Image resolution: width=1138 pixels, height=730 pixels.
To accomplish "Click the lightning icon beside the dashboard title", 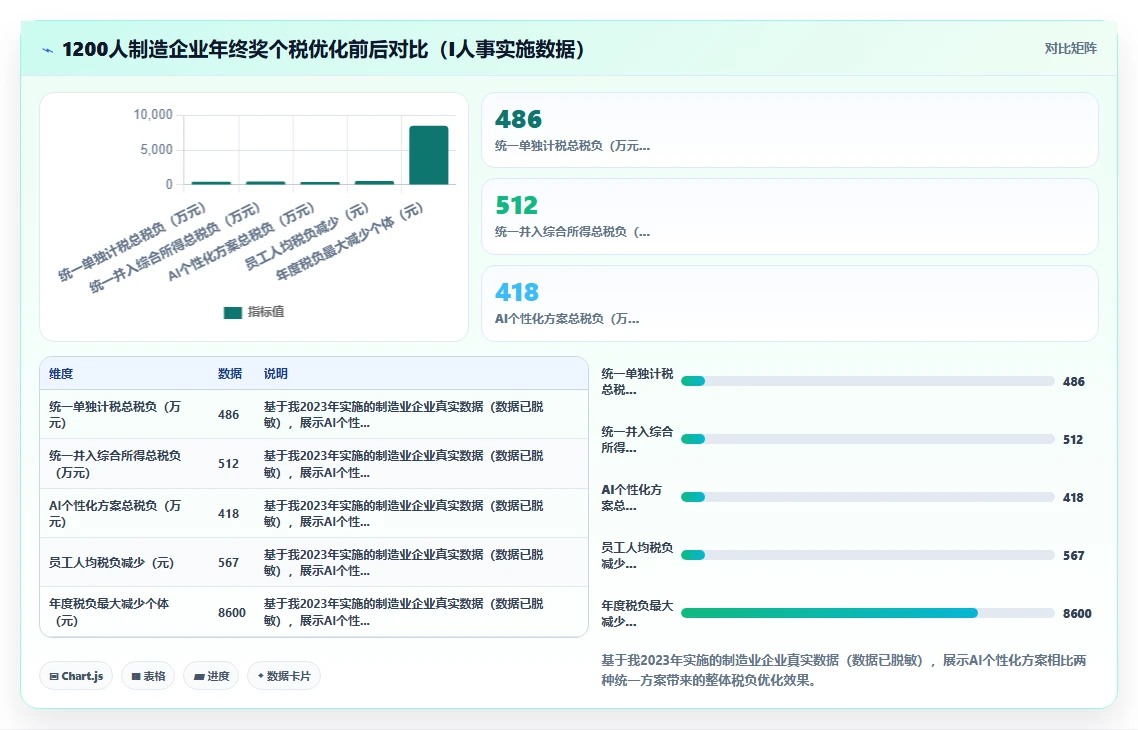I will coord(47,50).
